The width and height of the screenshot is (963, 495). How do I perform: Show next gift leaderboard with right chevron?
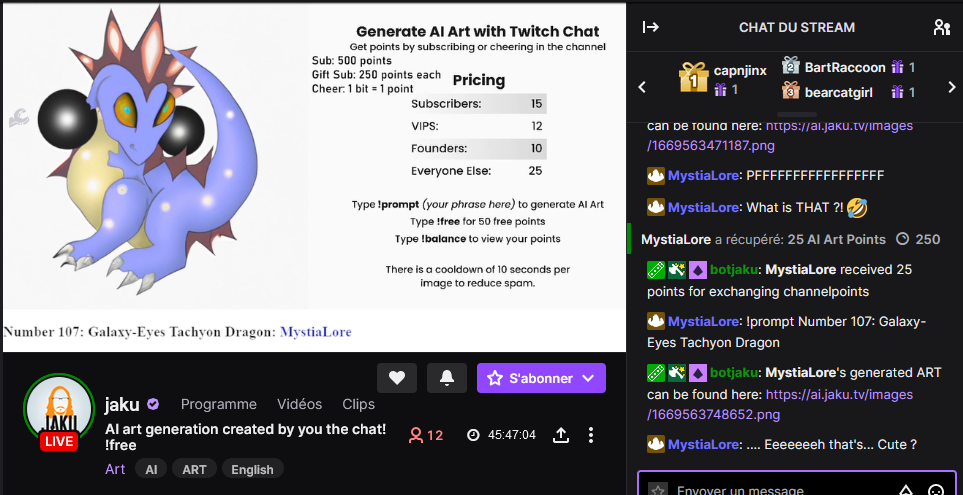(x=952, y=87)
